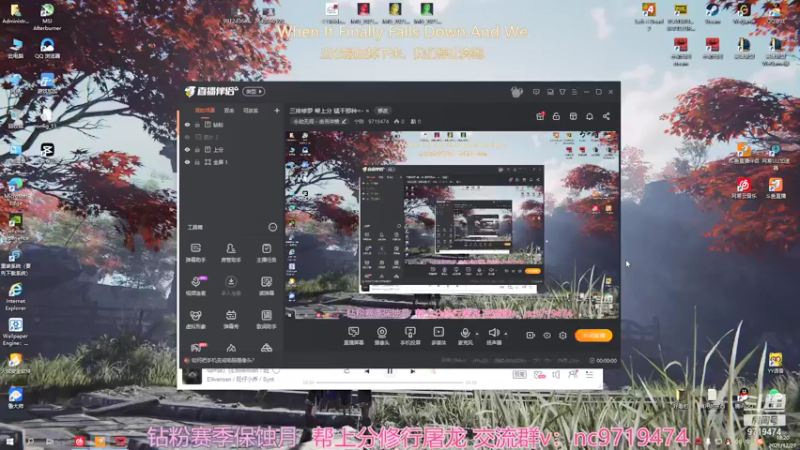This screenshot has height=450, width=800.
Task: Open the stream title dropdown arrow
Action: click(x=367, y=111)
